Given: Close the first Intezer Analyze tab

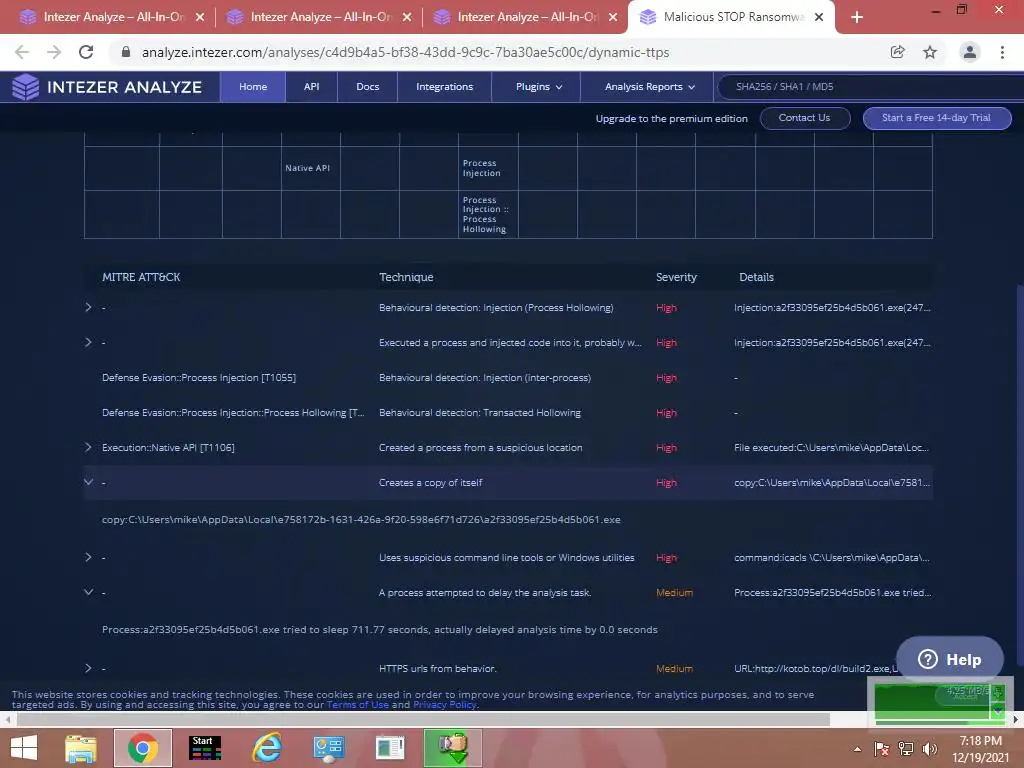Looking at the screenshot, I should click(x=200, y=17).
